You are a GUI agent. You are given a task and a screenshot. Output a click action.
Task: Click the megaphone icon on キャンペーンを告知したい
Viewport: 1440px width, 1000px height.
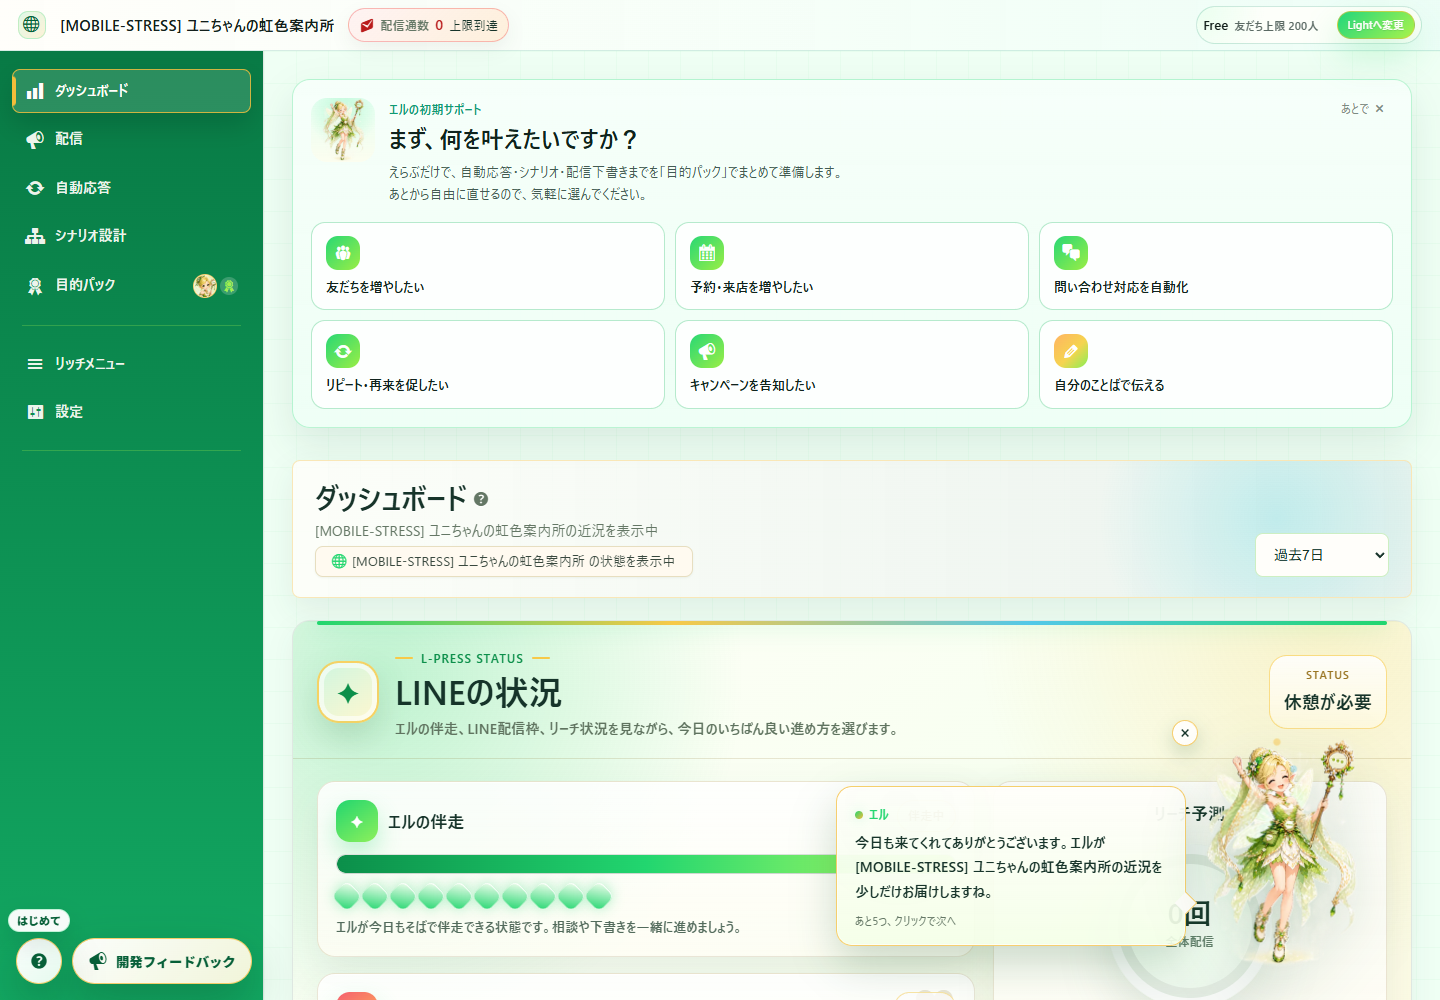pos(707,351)
